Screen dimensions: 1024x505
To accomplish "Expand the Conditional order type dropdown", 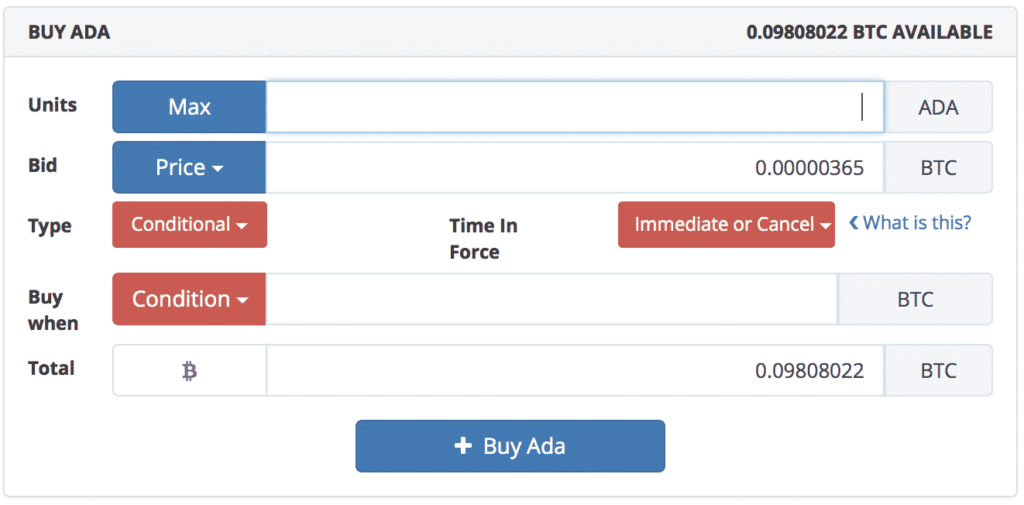I will (189, 225).
